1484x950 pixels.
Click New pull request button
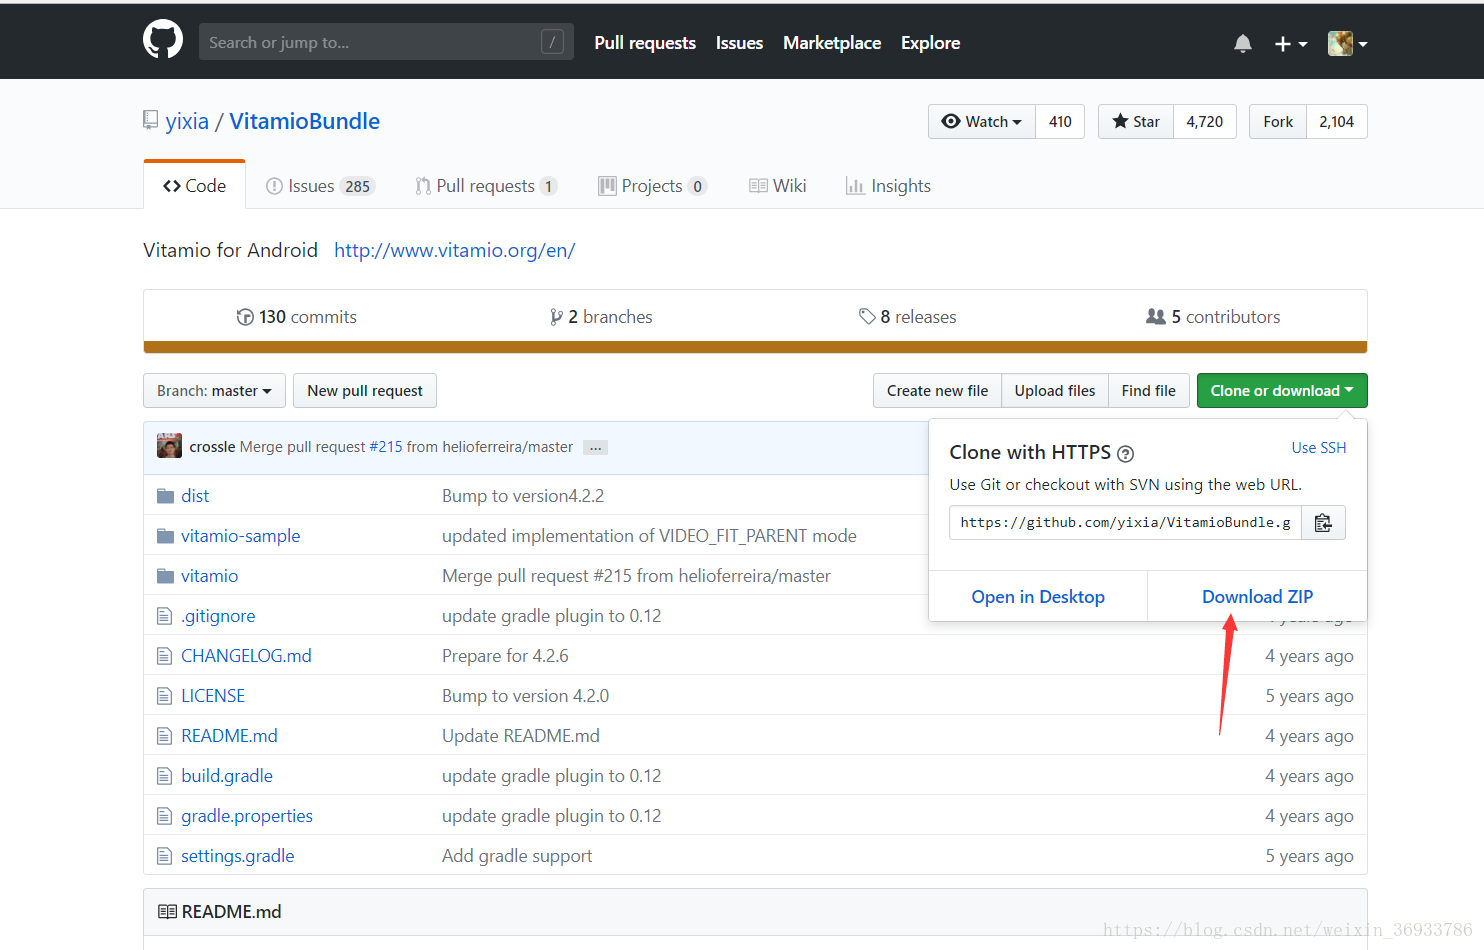pyautogui.click(x=365, y=391)
